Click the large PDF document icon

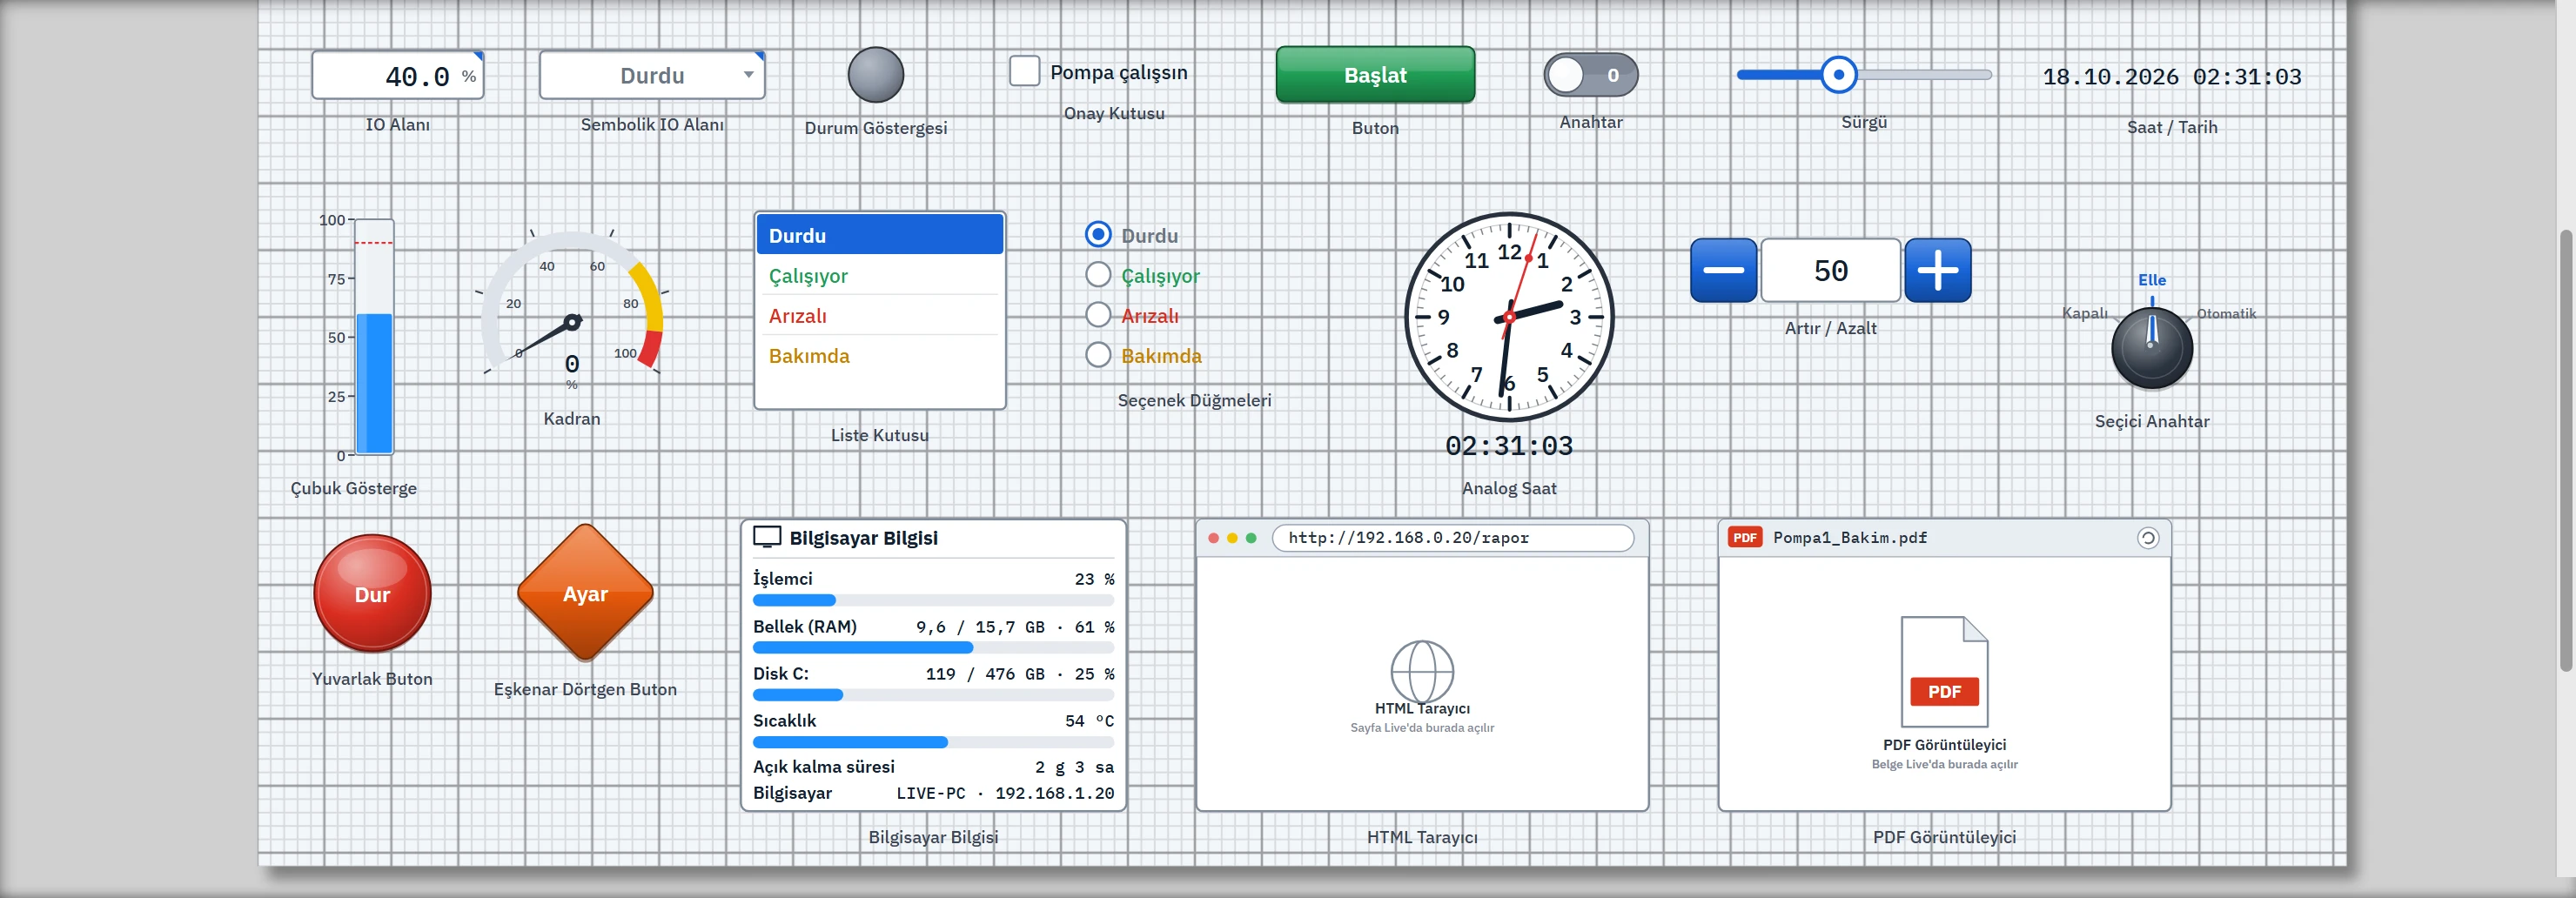click(x=1944, y=671)
